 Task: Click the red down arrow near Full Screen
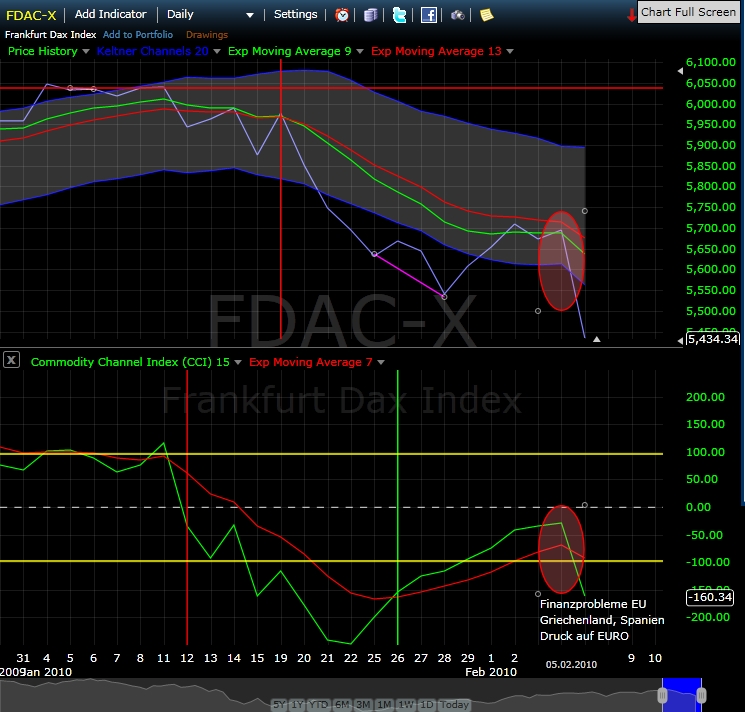click(x=631, y=16)
